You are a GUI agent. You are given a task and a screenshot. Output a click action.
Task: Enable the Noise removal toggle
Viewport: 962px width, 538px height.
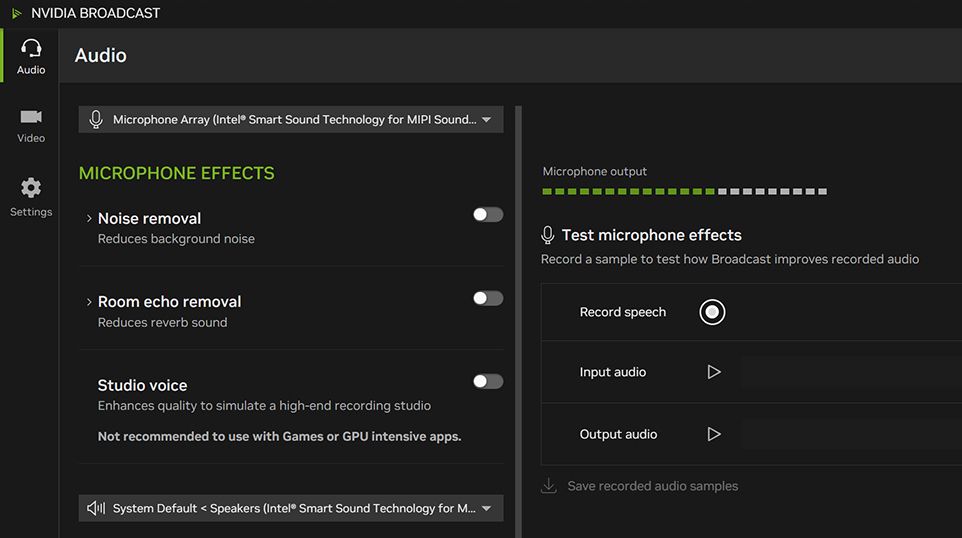(x=488, y=214)
